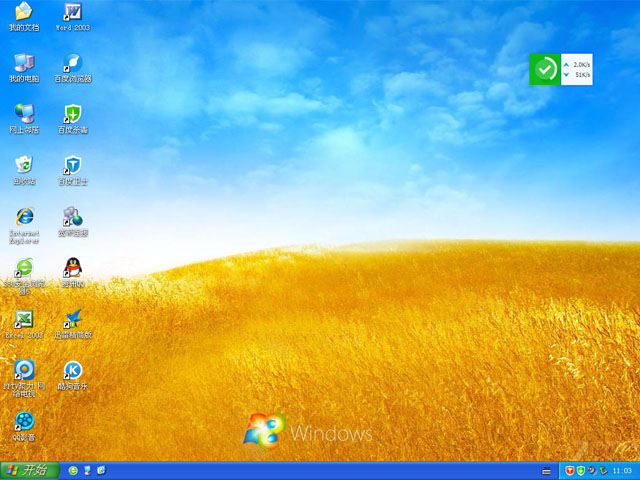This screenshot has width=640, height=480.
Task: Select the 百度杀毒 antivirus shortcut
Action: pyautogui.click(x=73, y=119)
